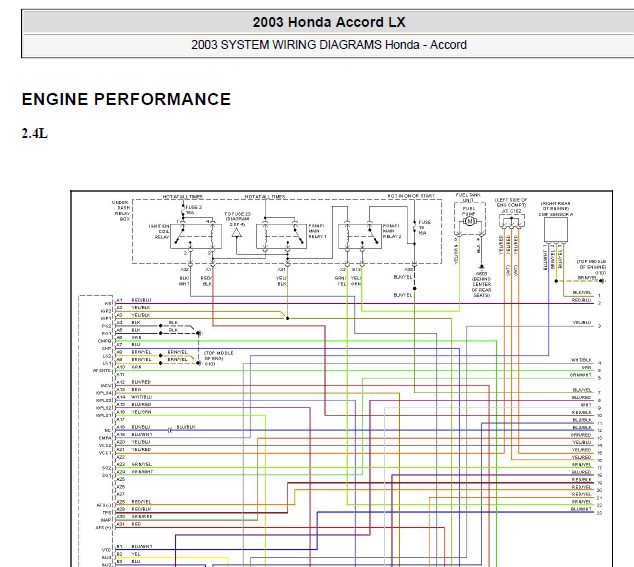Click pin A14 'WHT/BLU' wire label
Image resolution: width=634 pixels, height=567 pixels.
[142, 397]
